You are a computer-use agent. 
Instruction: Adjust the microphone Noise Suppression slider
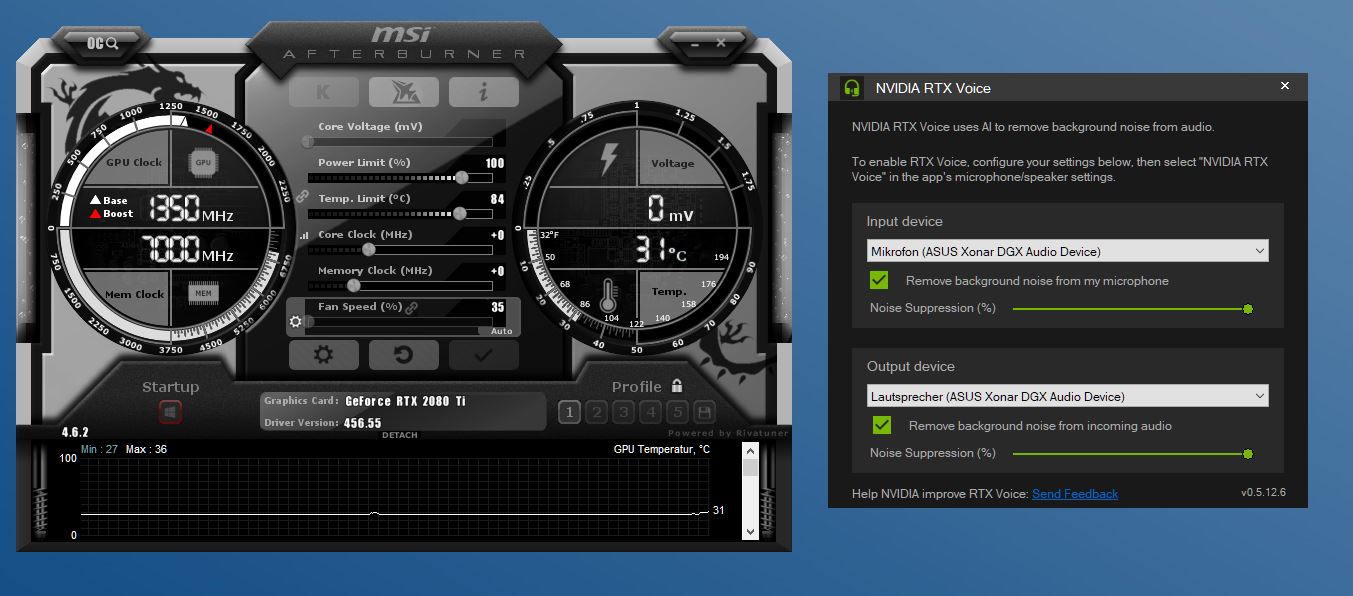pos(1247,309)
